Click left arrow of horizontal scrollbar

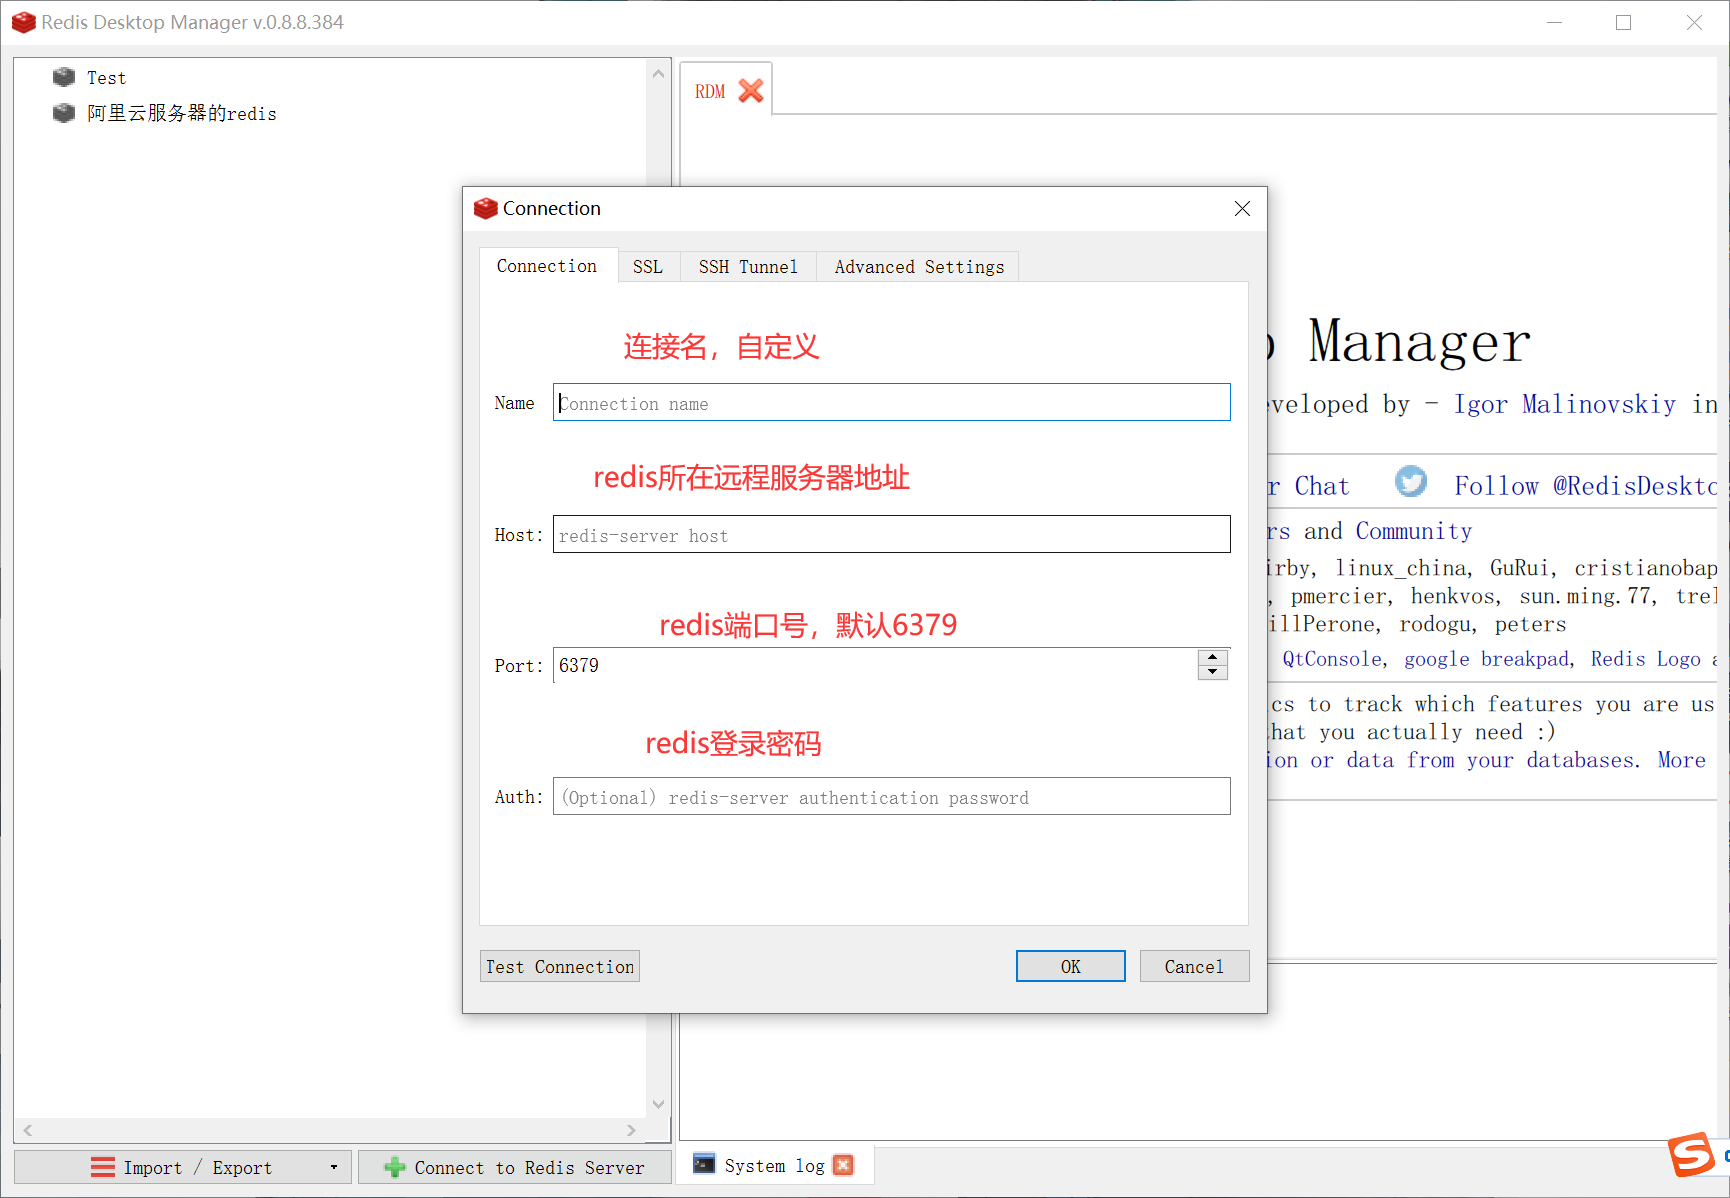(x=28, y=1130)
